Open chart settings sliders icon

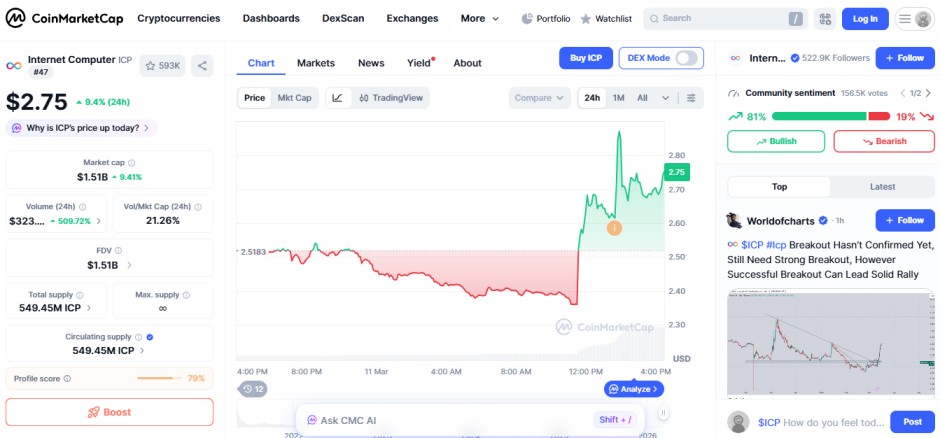pyautogui.click(x=691, y=98)
